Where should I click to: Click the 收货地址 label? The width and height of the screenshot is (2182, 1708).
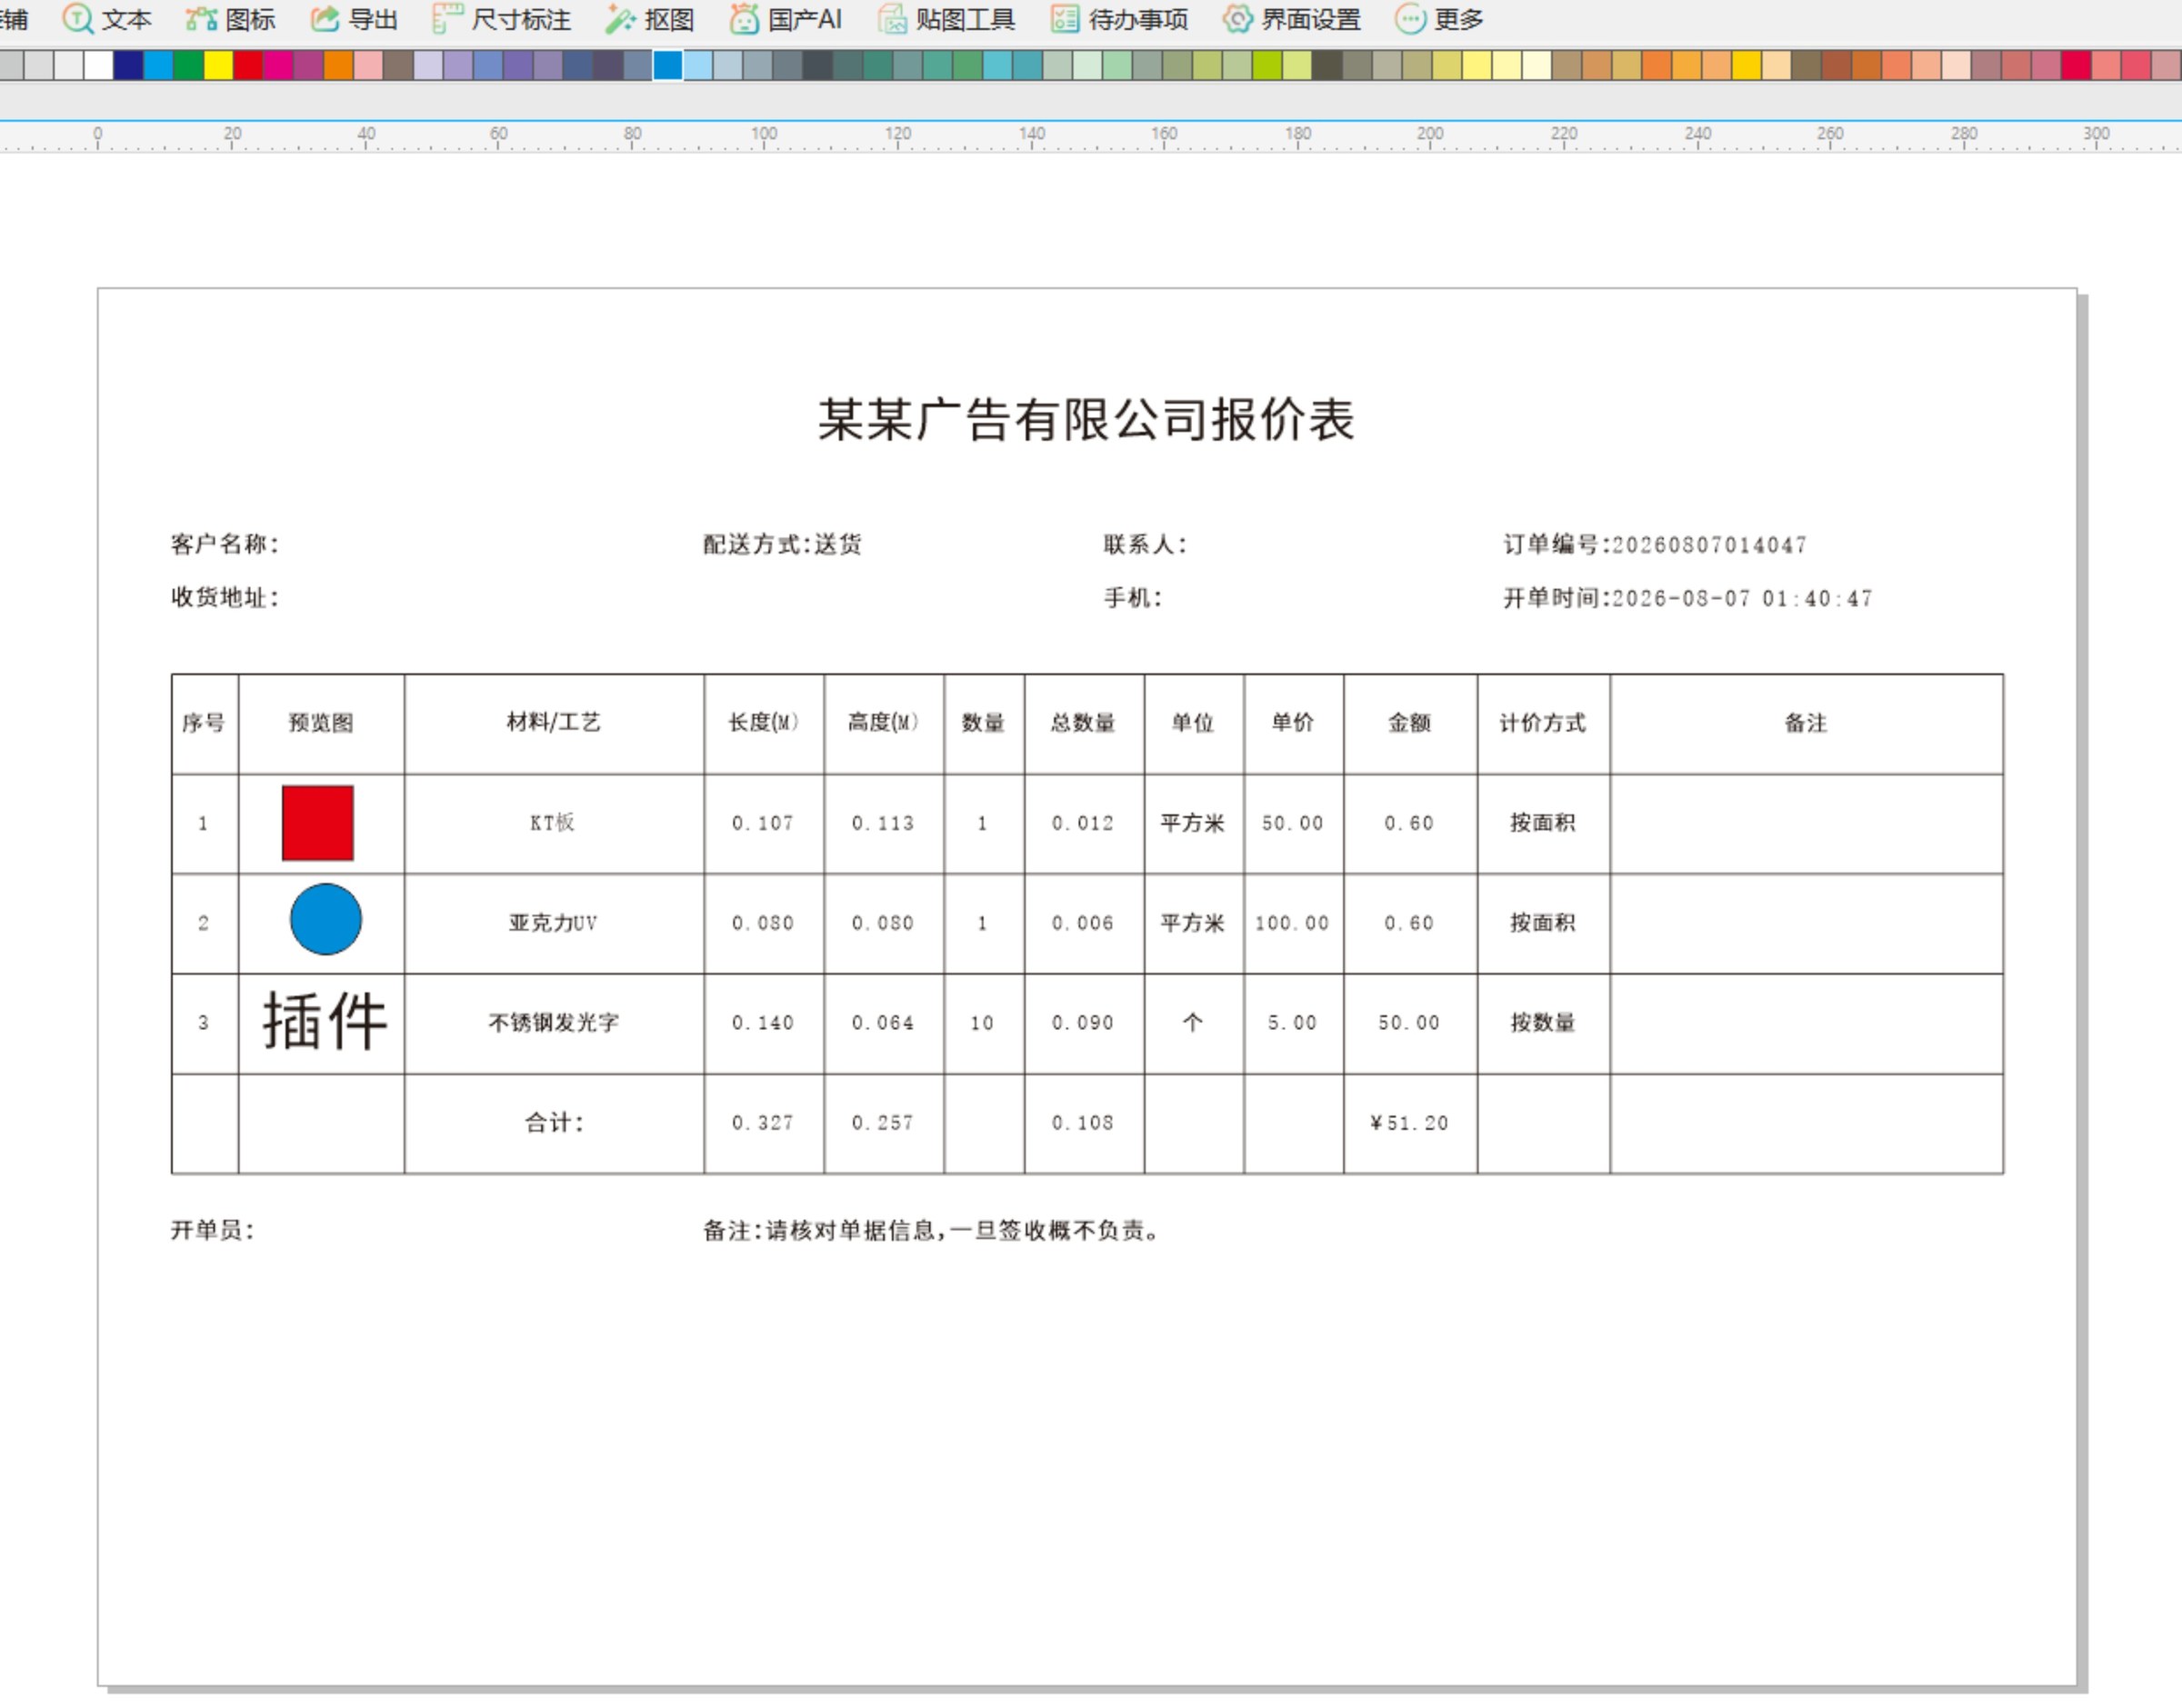point(225,598)
